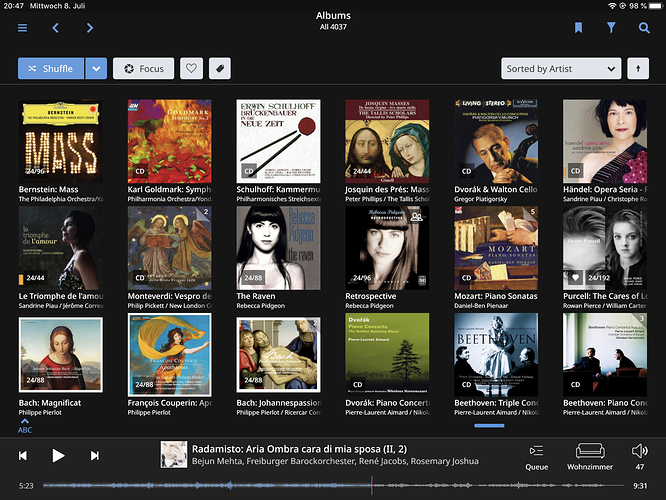Select the Wohnzimmer zone icon
The width and height of the screenshot is (666, 500).
(x=590, y=457)
